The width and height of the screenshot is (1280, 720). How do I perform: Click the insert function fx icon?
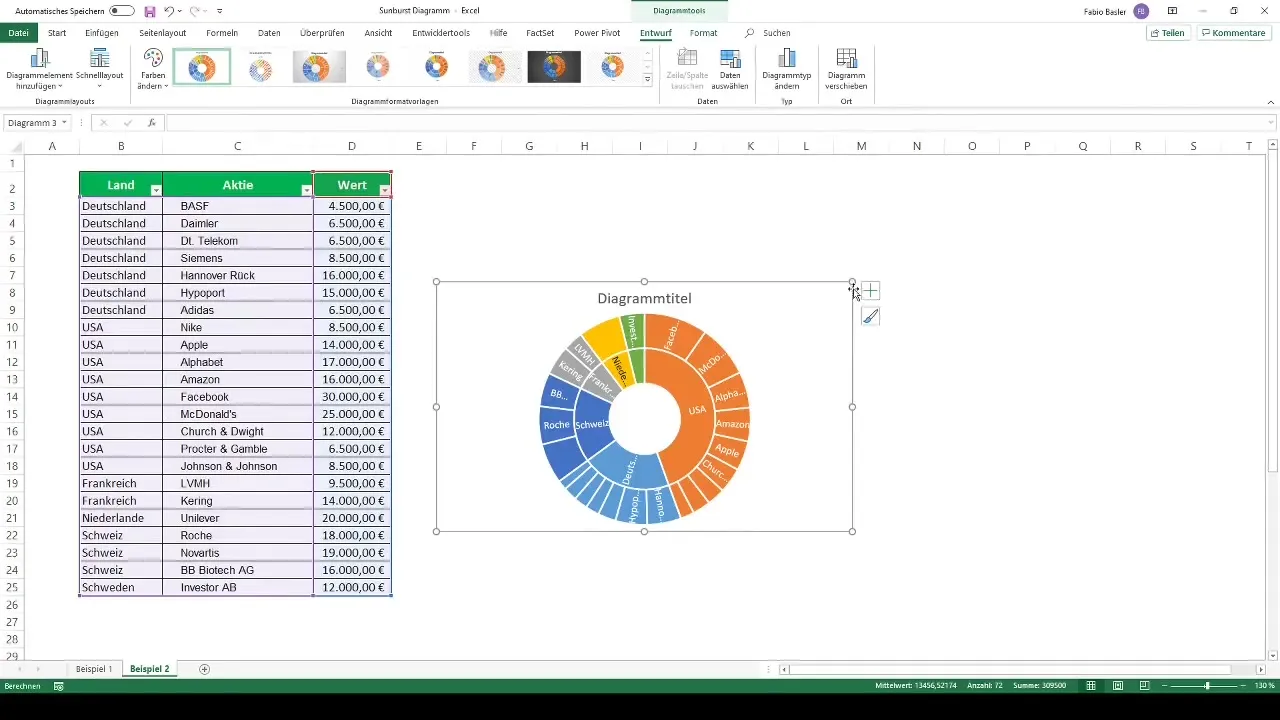152,123
